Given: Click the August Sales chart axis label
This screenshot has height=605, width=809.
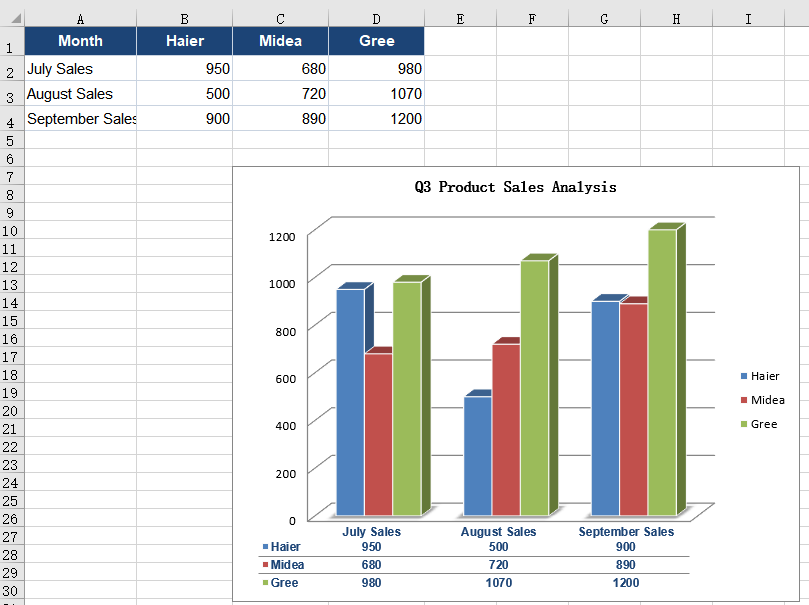Looking at the screenshot, I should 498,532.
